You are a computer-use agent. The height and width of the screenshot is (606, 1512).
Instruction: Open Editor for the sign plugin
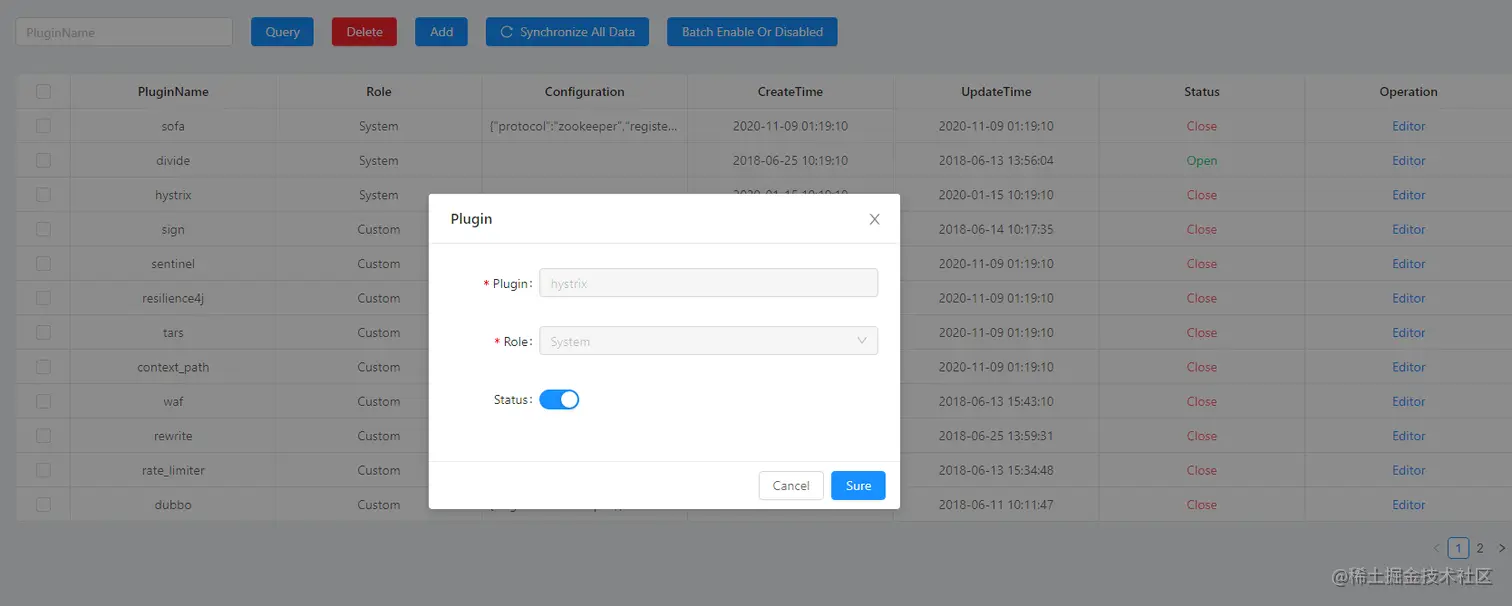1408,229
